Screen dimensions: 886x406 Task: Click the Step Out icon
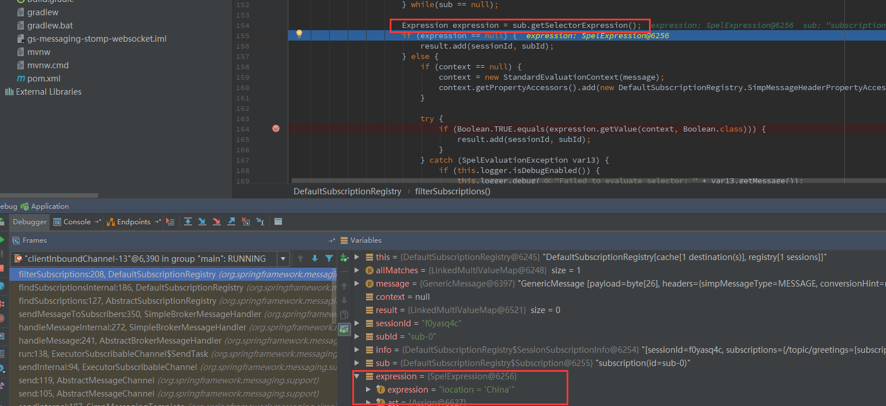[231, 222]
